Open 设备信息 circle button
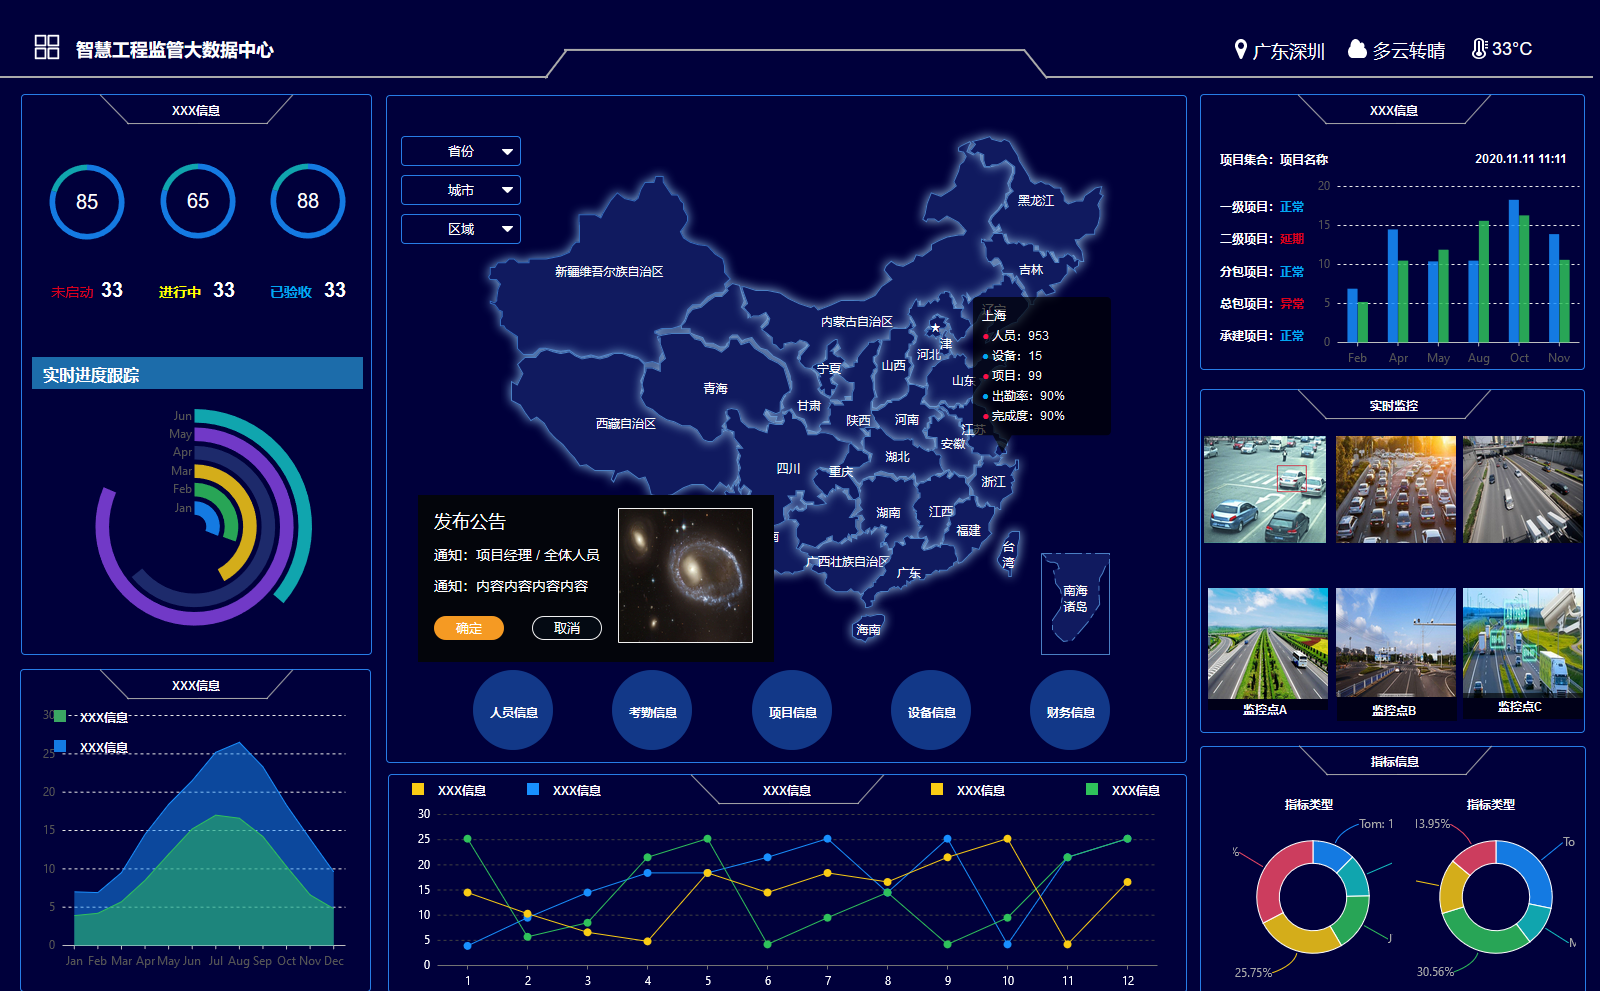 (x=931, y=711)
